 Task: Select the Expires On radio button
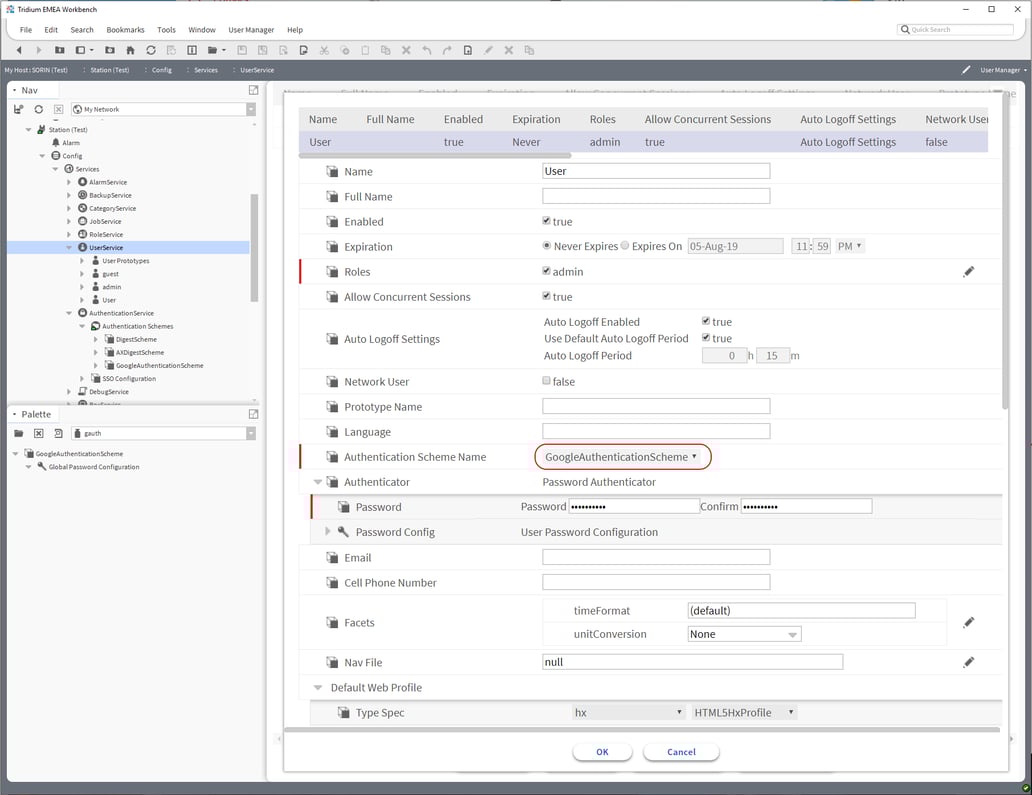[x=625, y=246]
